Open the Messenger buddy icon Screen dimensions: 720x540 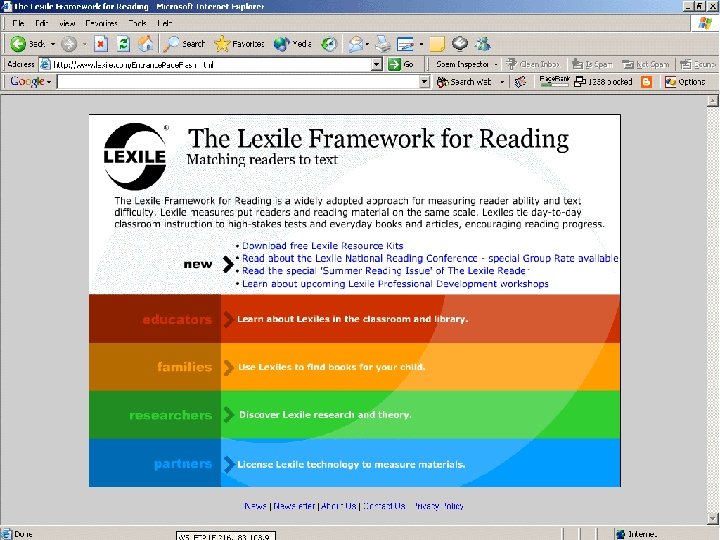(483, 44)
